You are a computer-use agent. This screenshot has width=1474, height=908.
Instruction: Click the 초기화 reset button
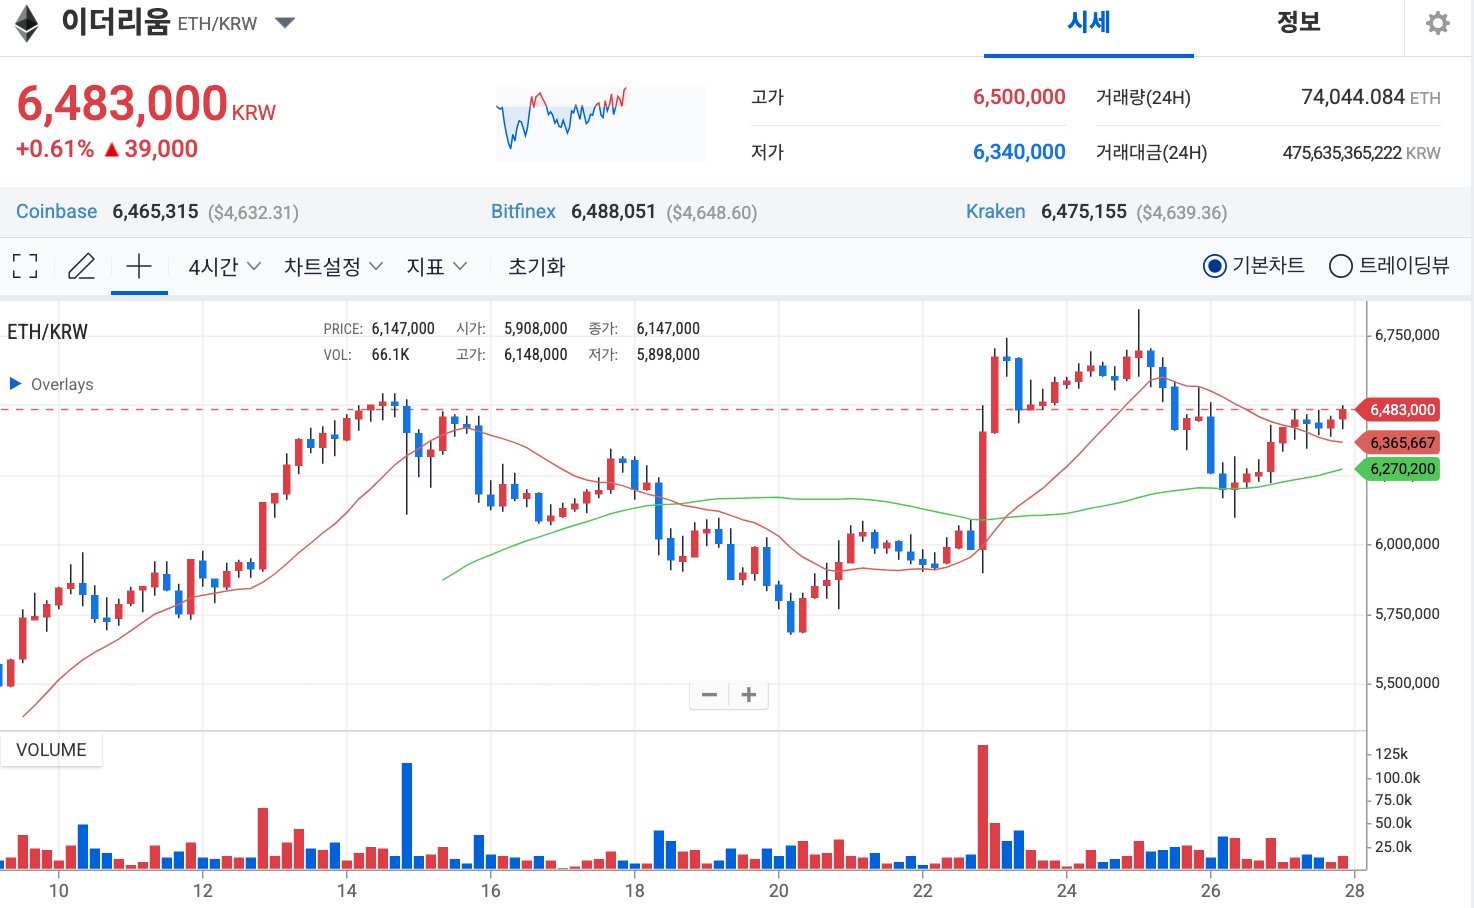point(536,267)
